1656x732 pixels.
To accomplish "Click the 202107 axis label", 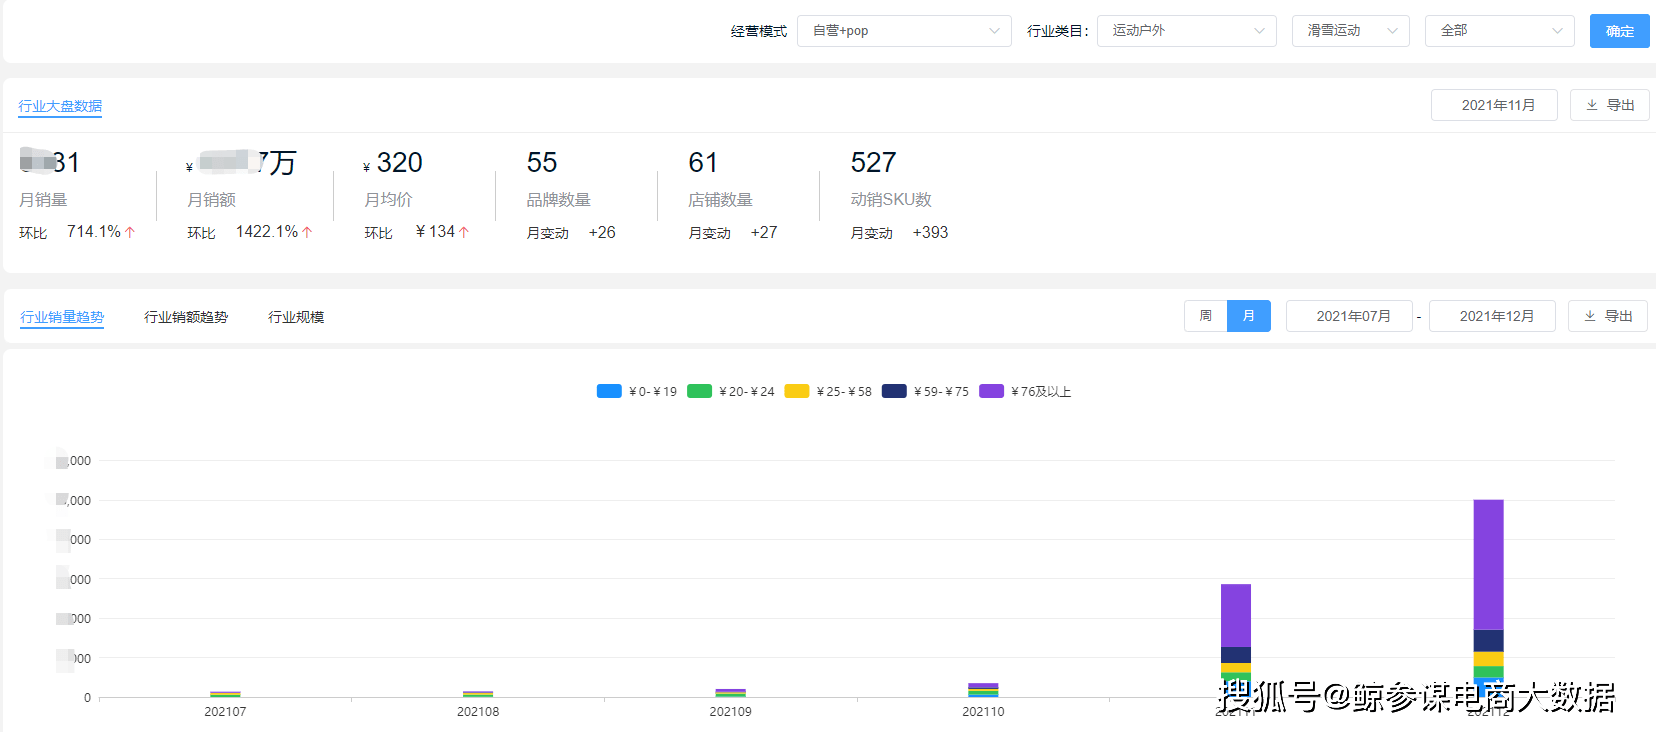I will coord(225,712).
